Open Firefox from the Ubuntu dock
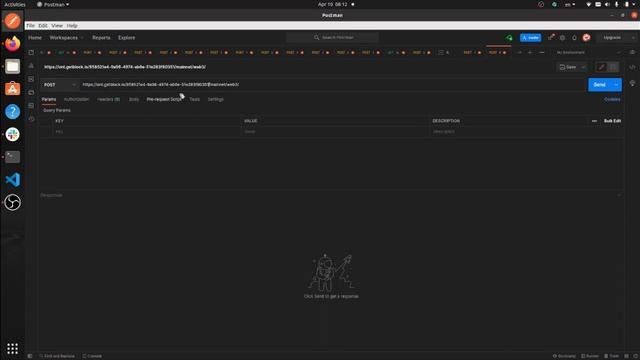 [x=13, y=44]
